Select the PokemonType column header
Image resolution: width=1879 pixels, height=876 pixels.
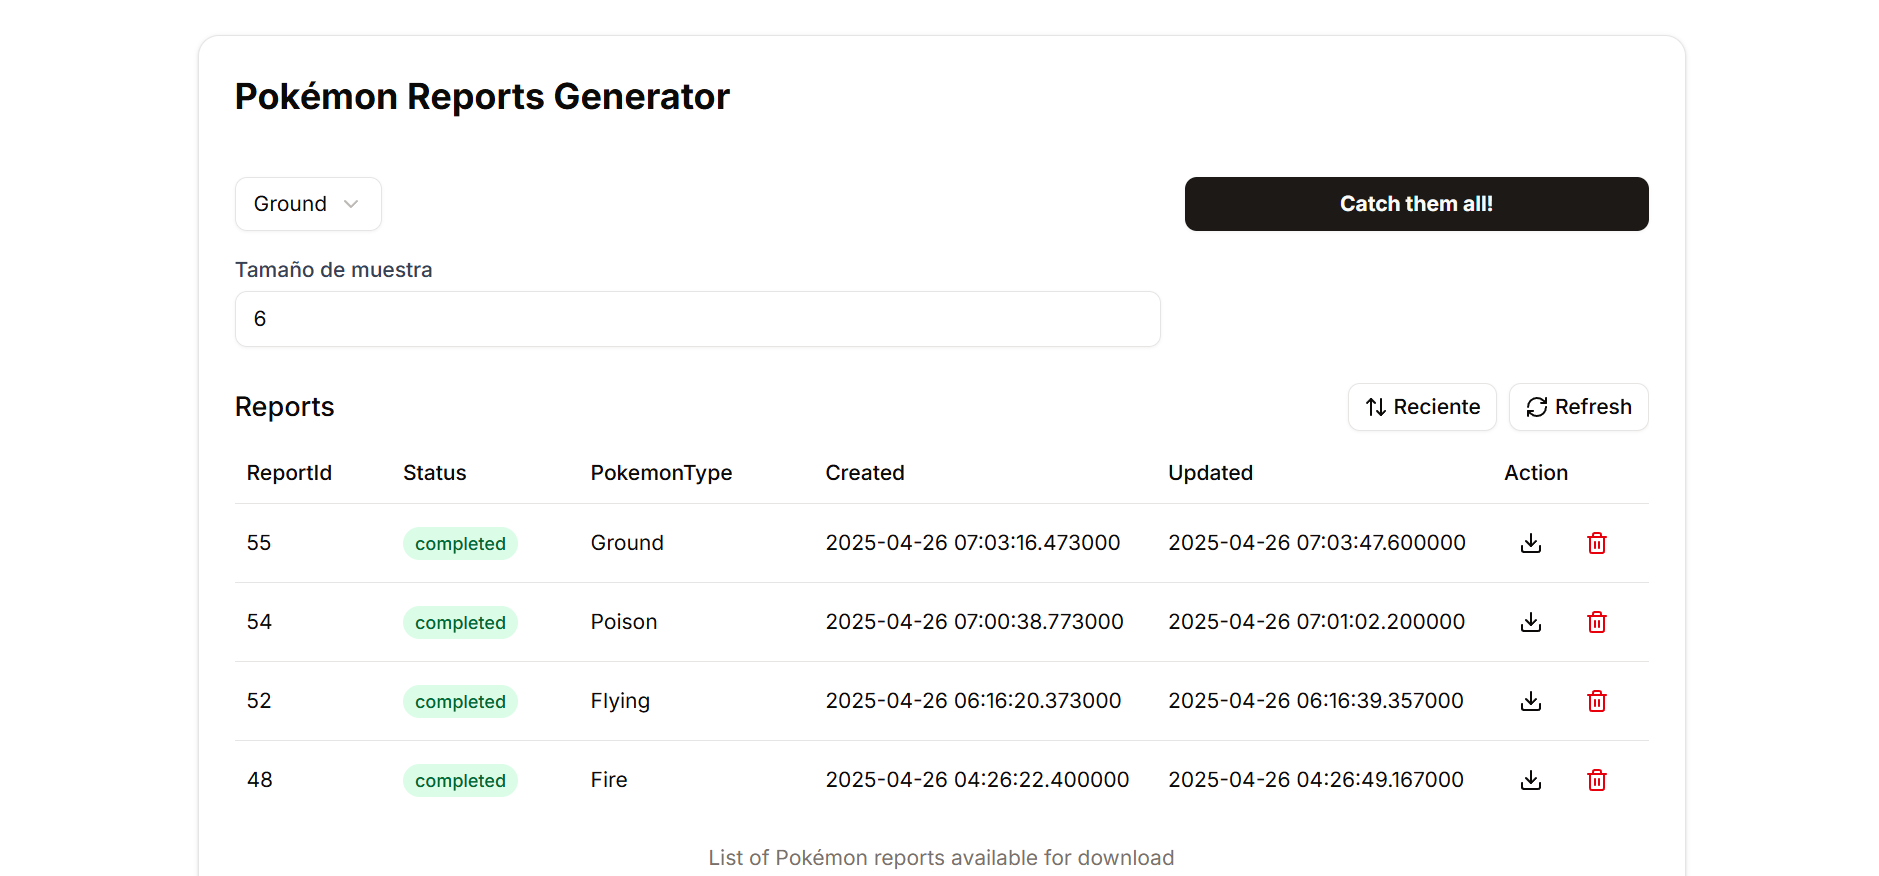[661, 473]
